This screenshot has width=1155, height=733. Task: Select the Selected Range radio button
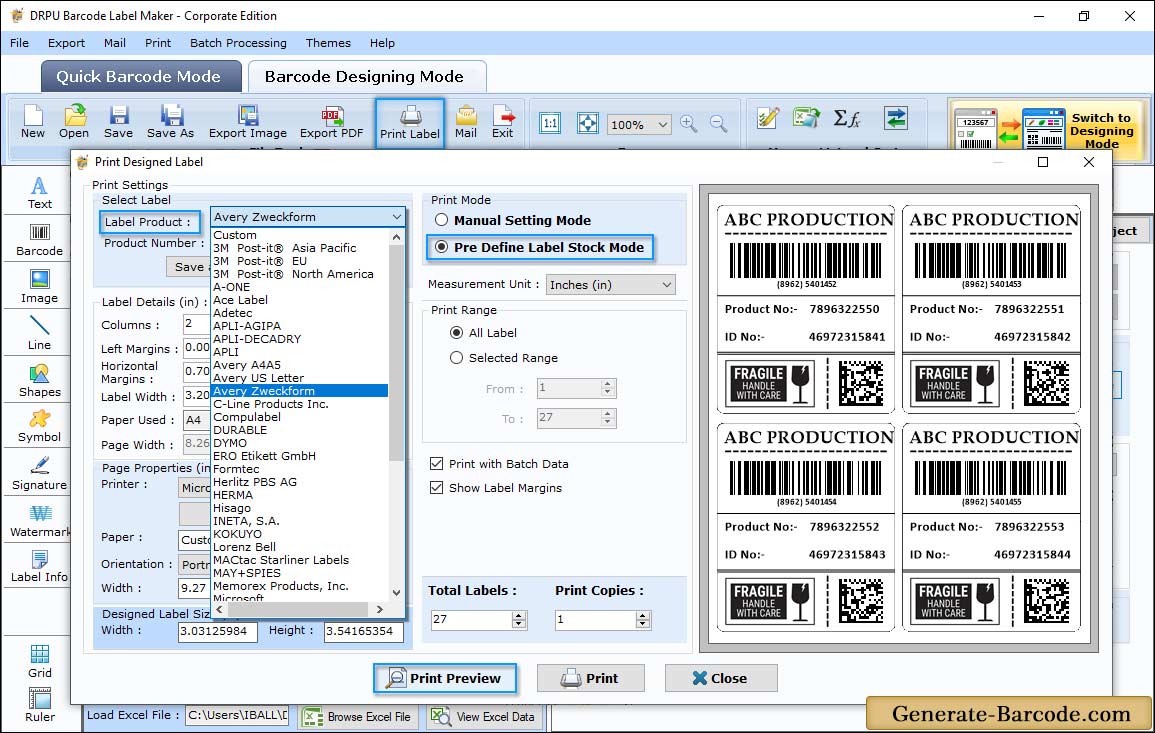click(x=456, y=358)
